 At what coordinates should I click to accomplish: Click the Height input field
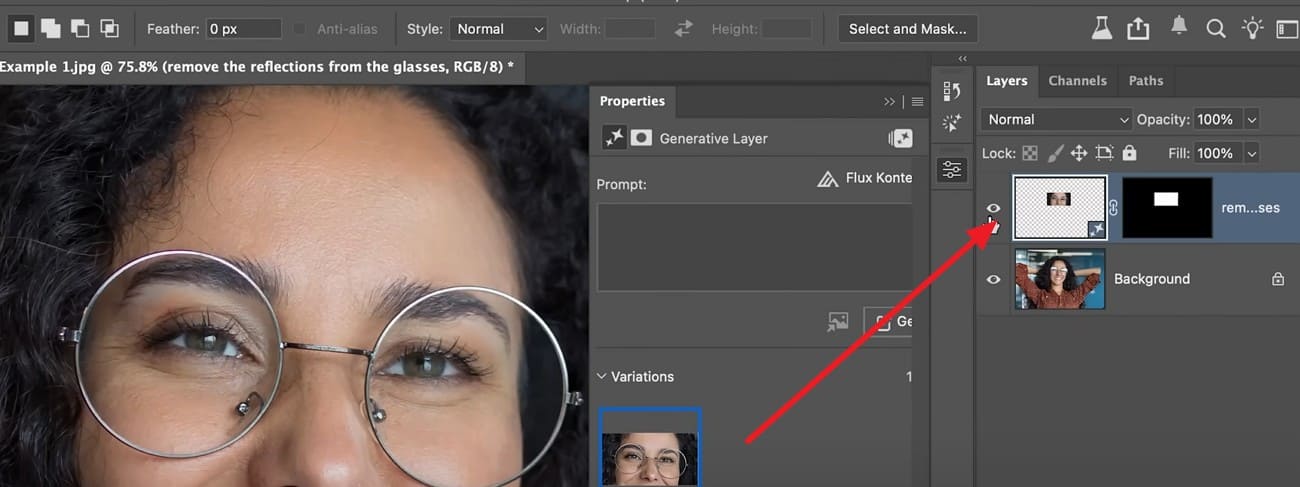pyautogui.click(x=786, y=29)
